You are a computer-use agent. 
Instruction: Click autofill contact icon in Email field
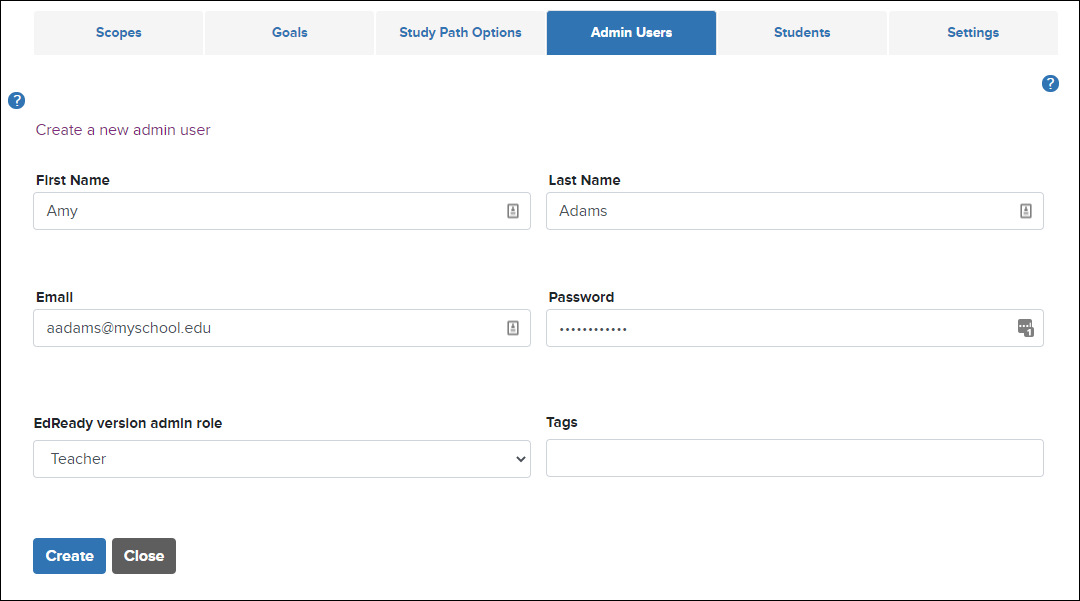pos(513,328)
